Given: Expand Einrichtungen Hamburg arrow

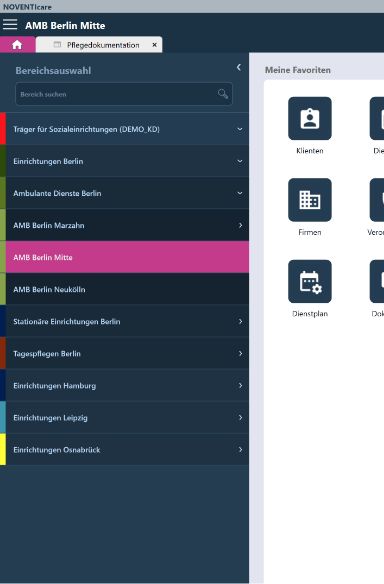Looking at the screenshot, I should (x=240, y=385).
